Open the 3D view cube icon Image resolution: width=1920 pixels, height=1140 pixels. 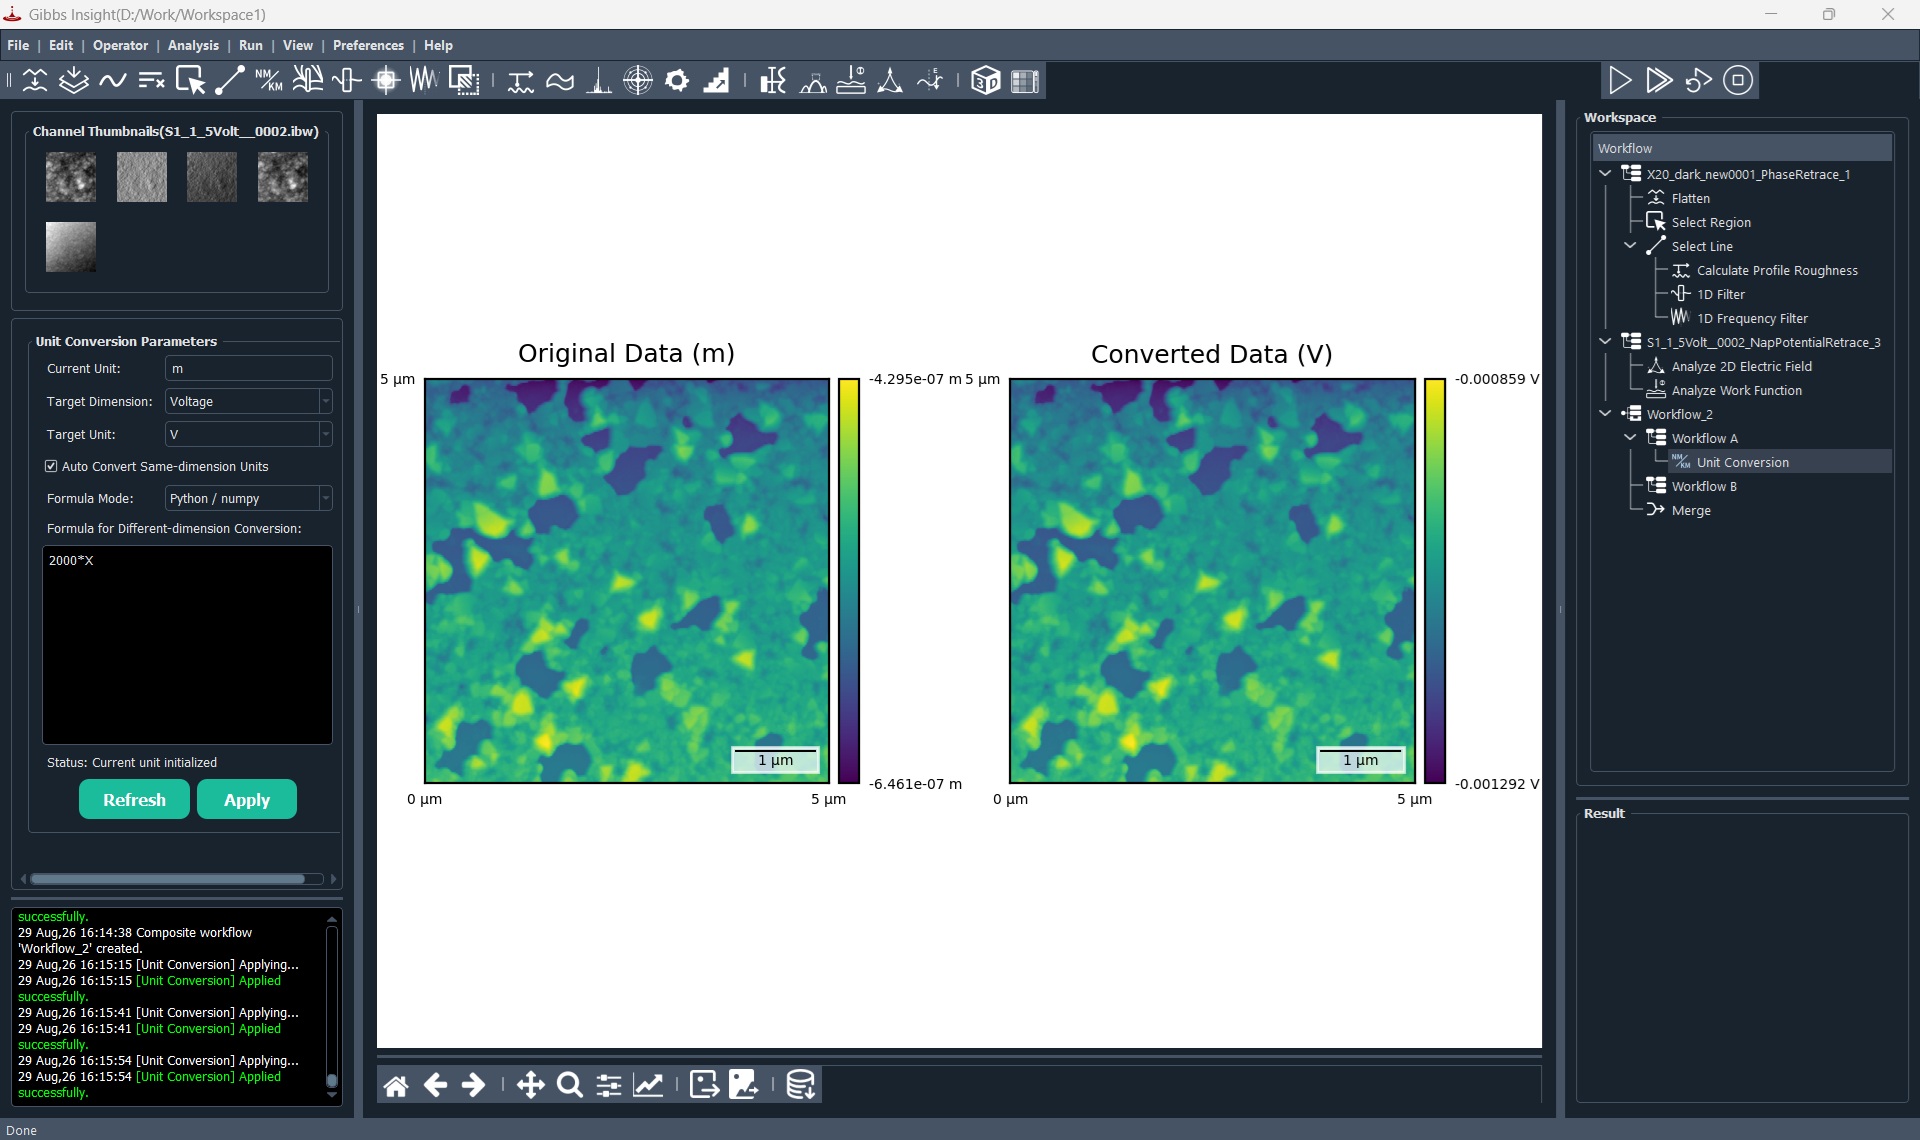coord(985,81)
